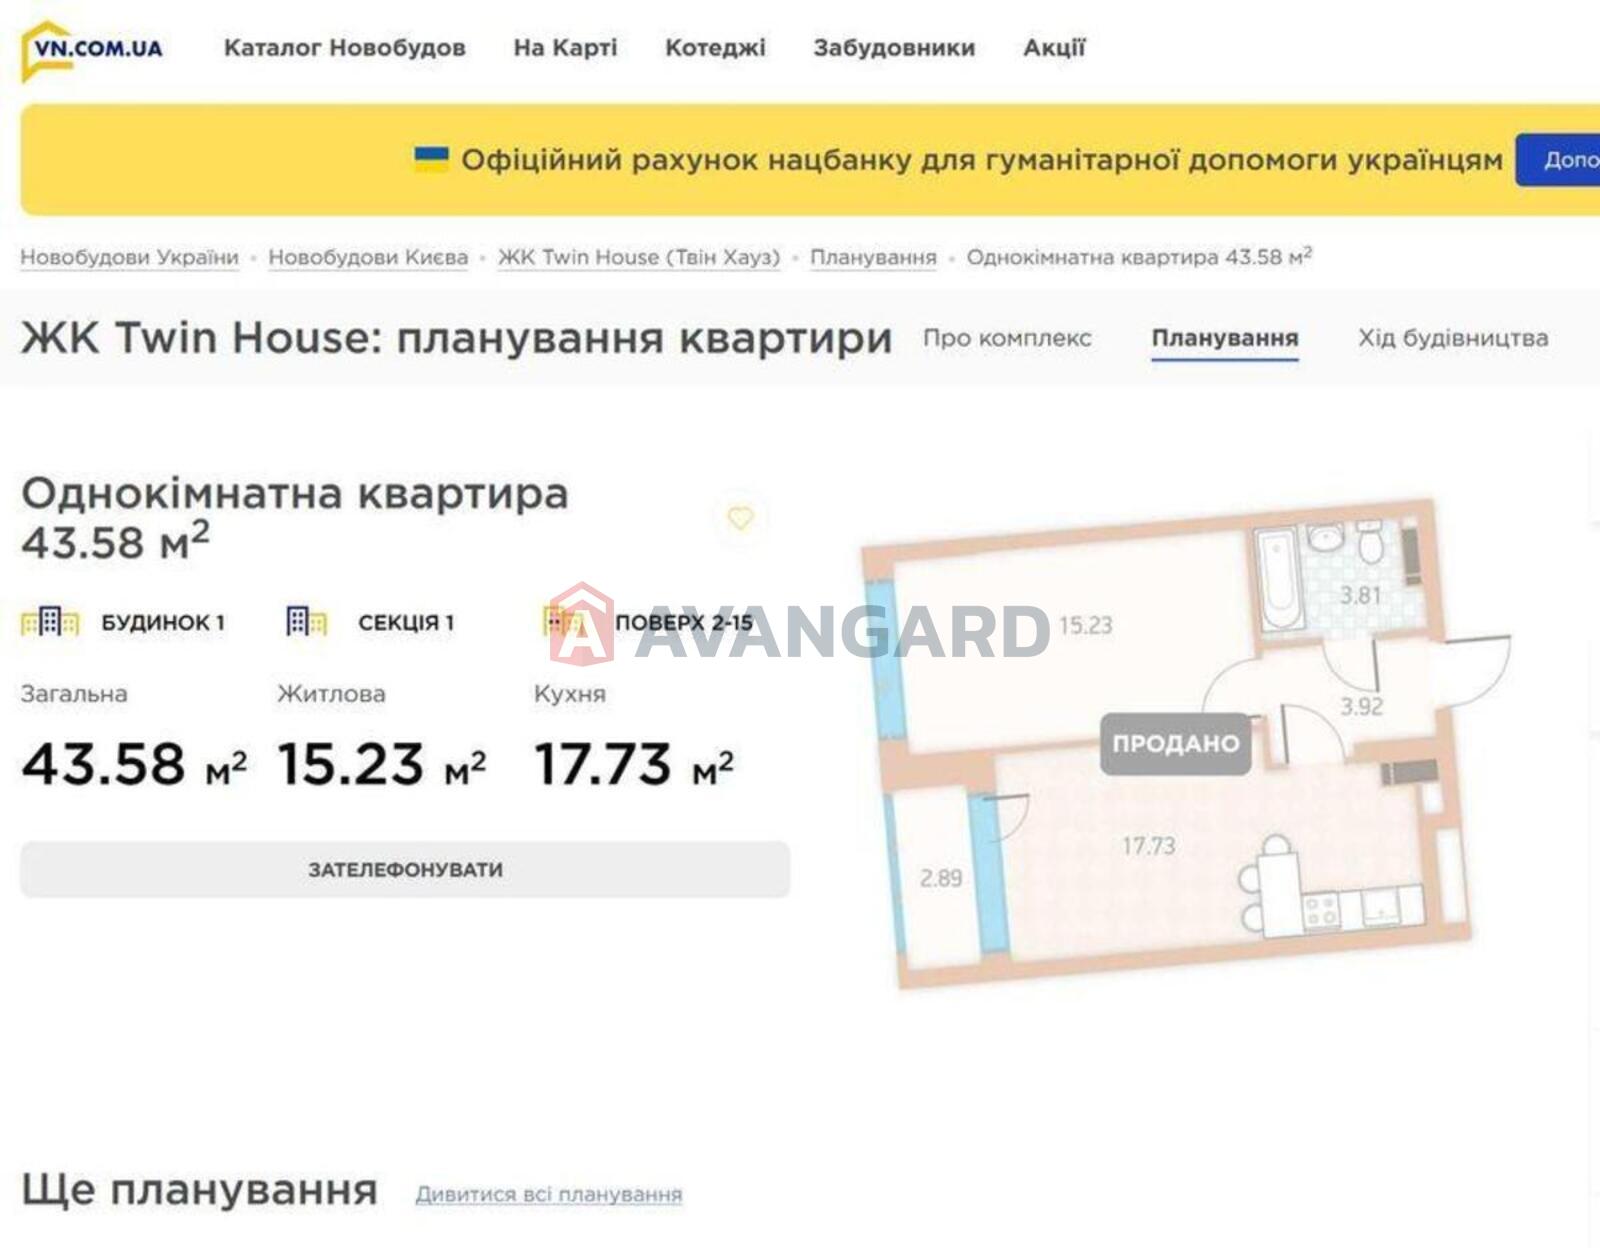Click the Загальна label

coord(74,694)
